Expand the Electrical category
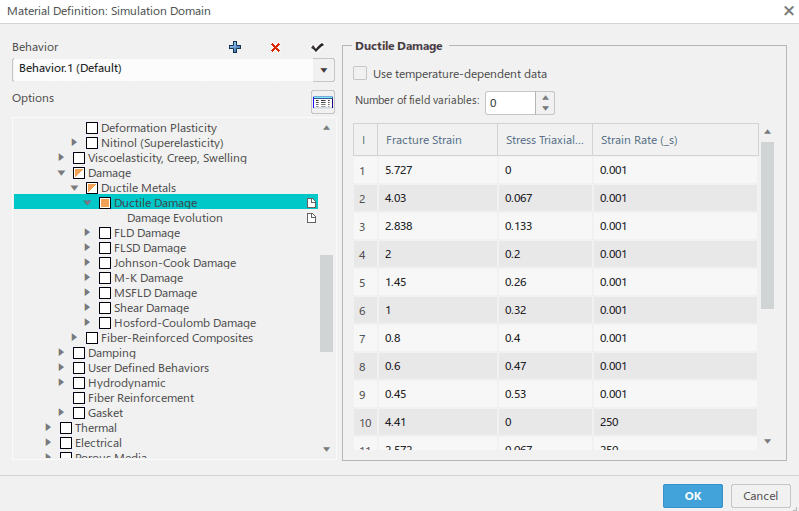Screen dimensions: 799x511 coord(48,442)
